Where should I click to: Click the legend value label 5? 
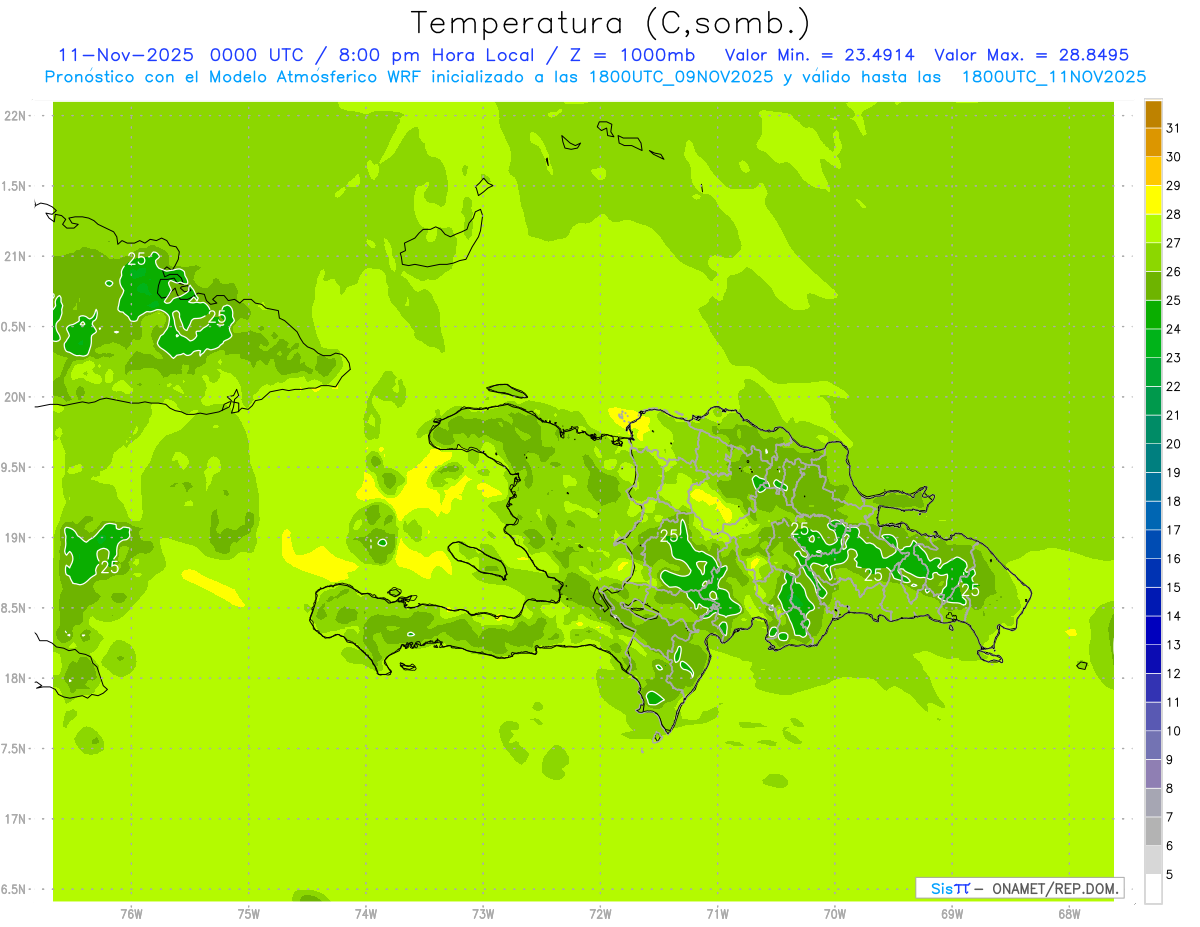(x=1170, y=875)
